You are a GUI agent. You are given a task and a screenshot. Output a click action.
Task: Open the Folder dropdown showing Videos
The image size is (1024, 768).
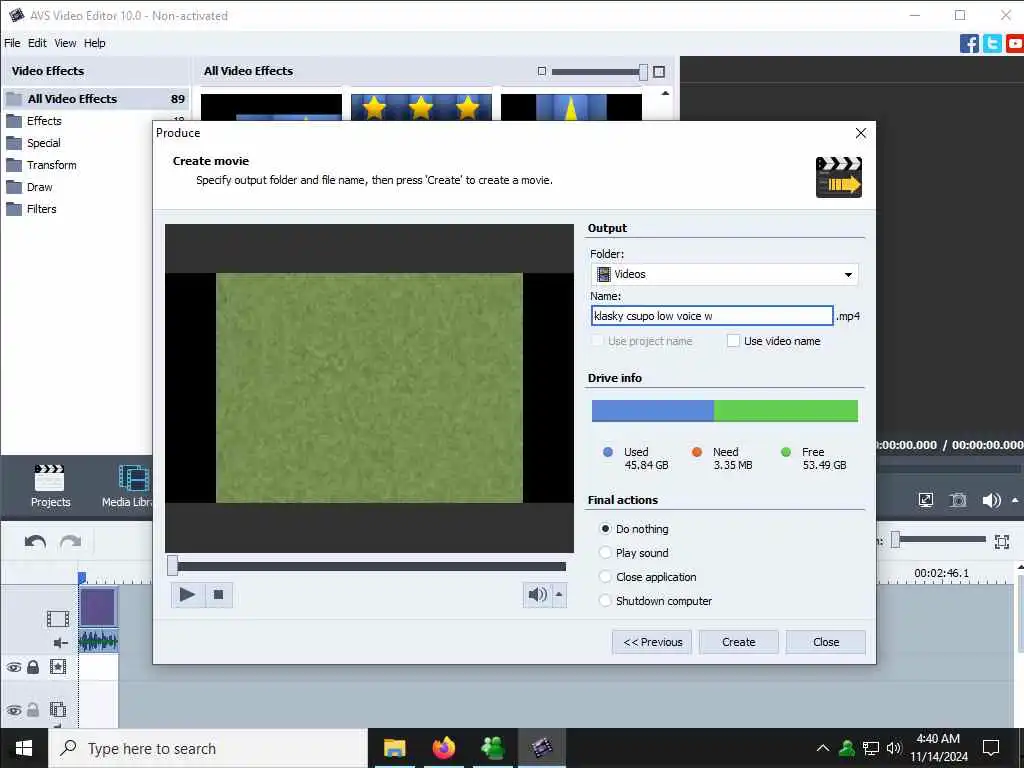(x=724, y=274)
